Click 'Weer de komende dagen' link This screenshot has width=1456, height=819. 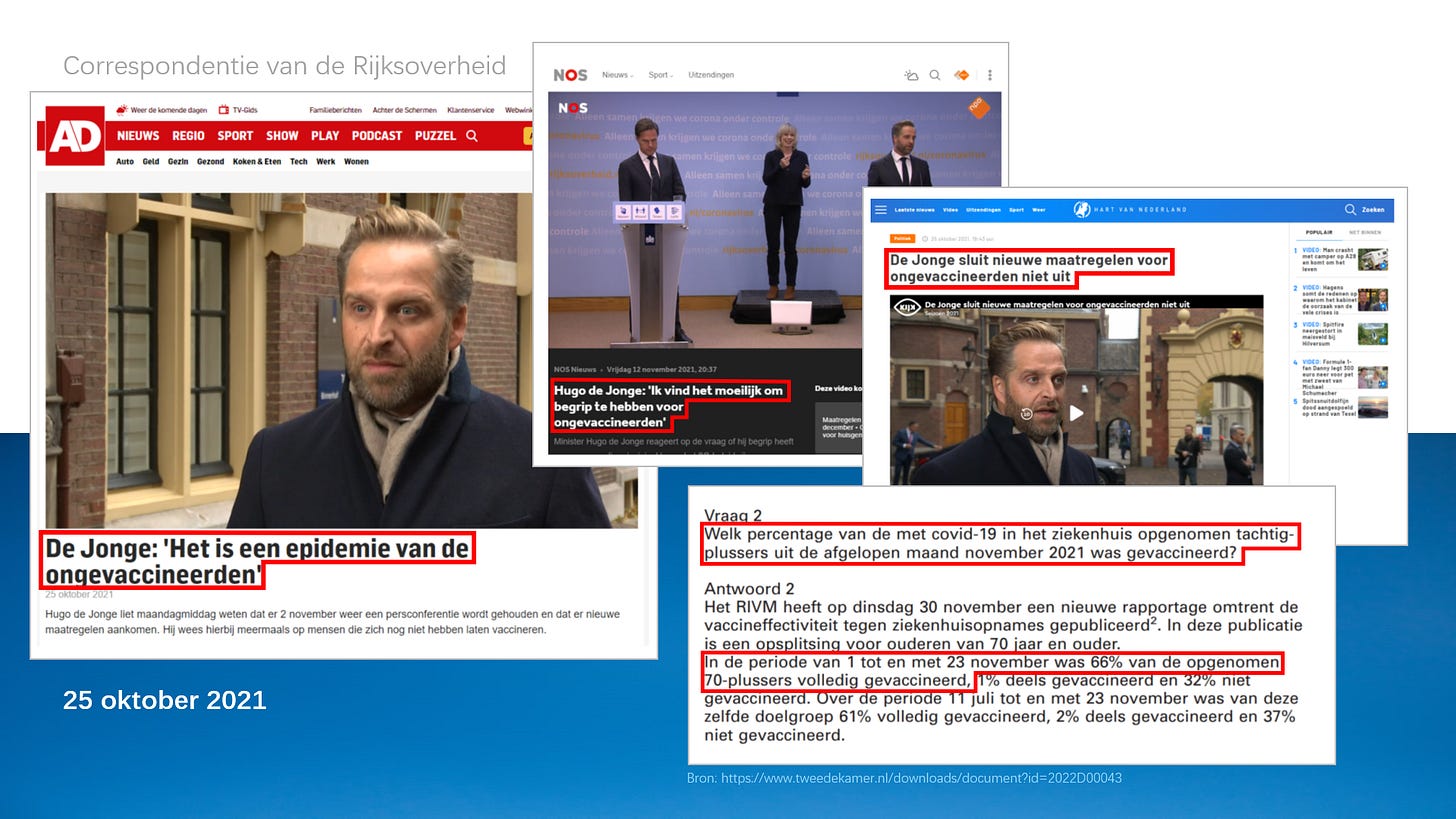point(169,110)
